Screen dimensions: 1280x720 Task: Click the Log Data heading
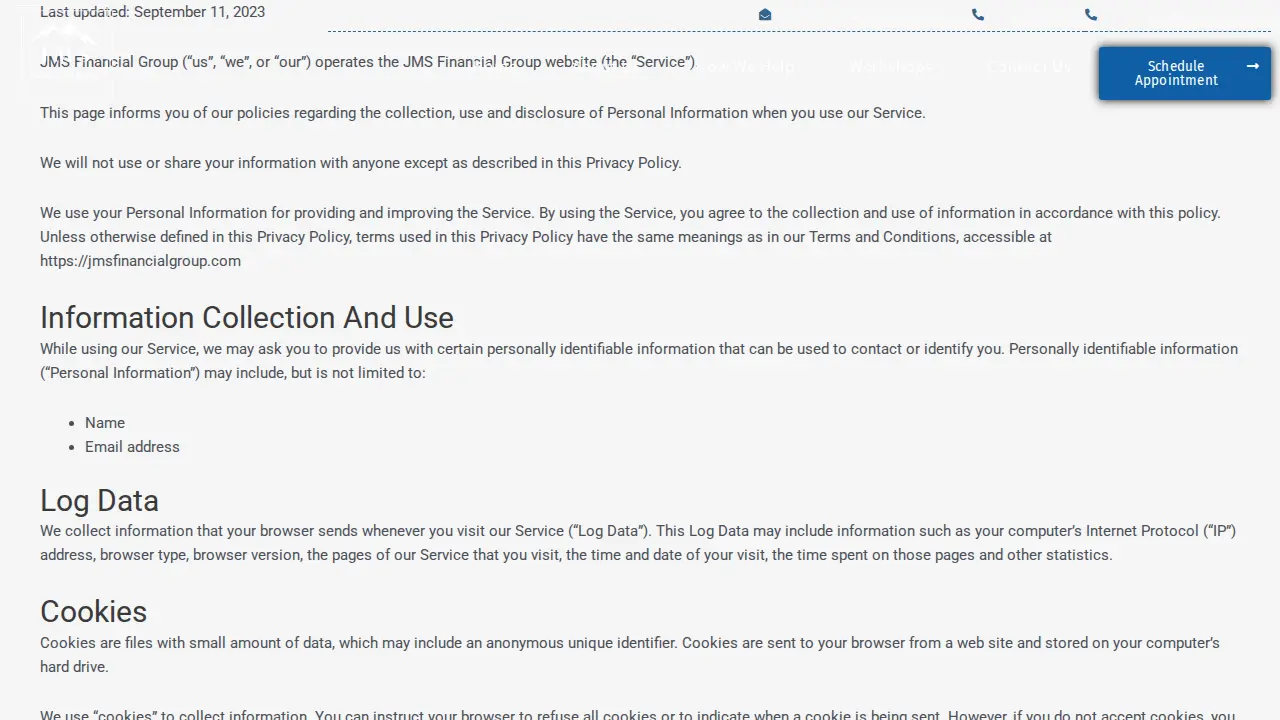tap(99, 500)
